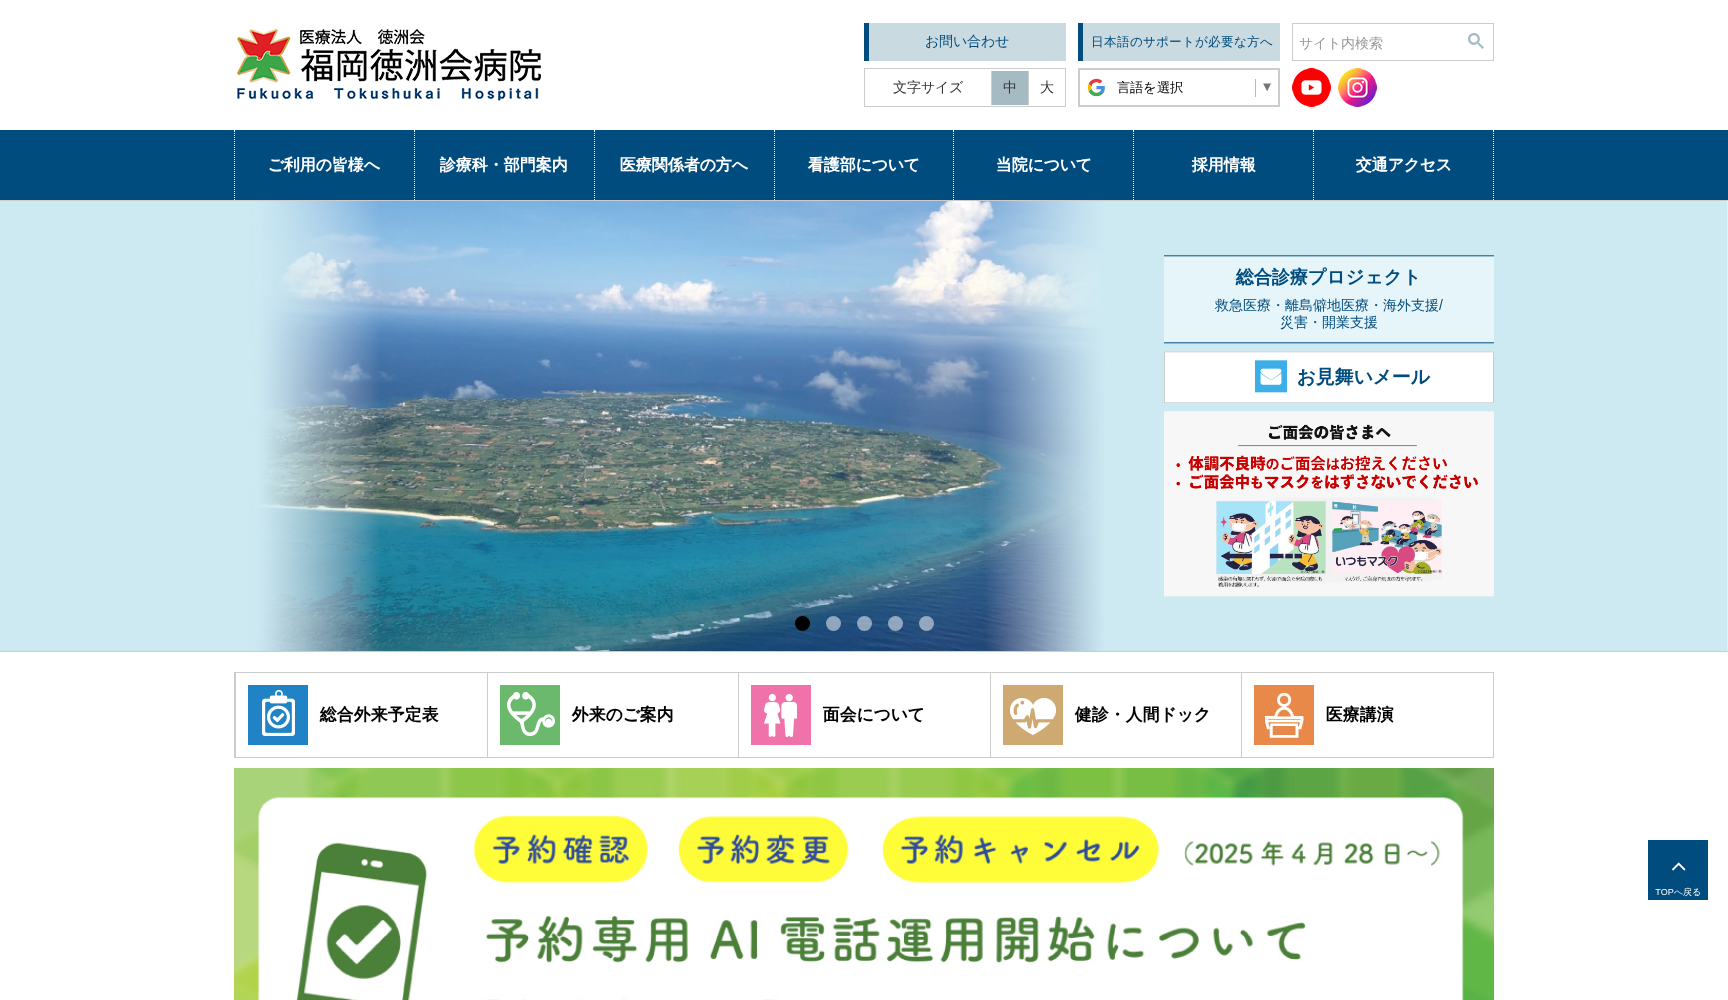Open the 予約専用AI電話 announcement banner
Image resolution: width=1728 pixels, height=1000 pixels.
pyautogui.click(x=864, y=884)
